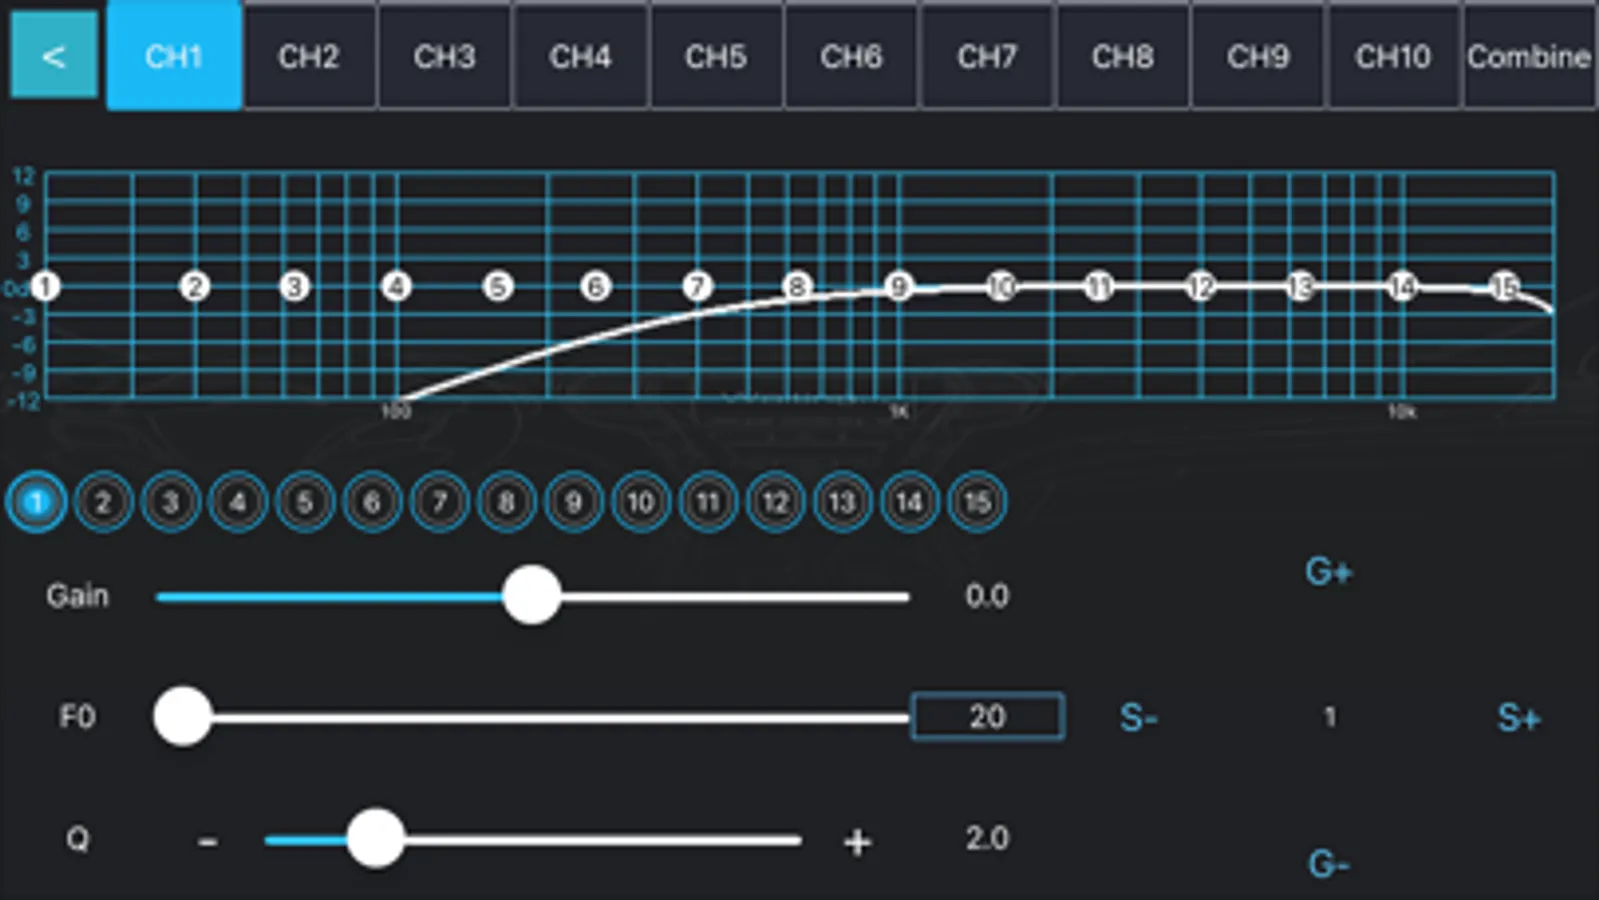Select EQ band 1 circle button
The height and width of the screenshot is (900, 1599).
[37, 502]
